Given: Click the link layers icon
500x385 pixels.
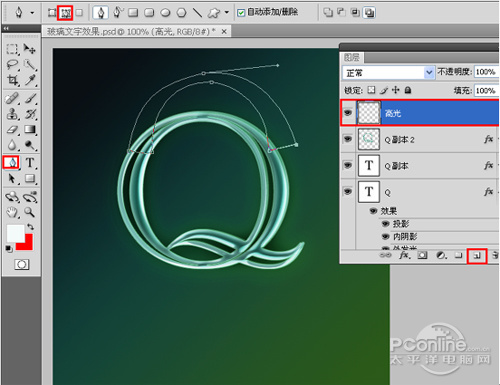Looking at the screenshot, I should (x=386, y=255).
